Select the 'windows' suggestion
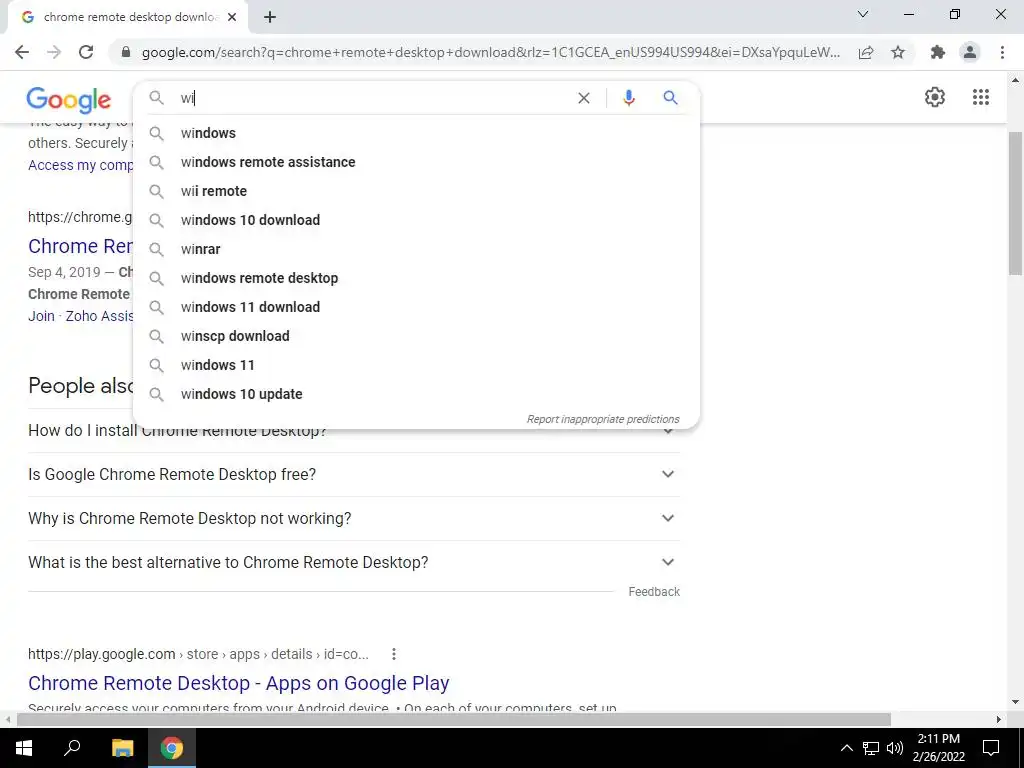 (x=416, y=133)
